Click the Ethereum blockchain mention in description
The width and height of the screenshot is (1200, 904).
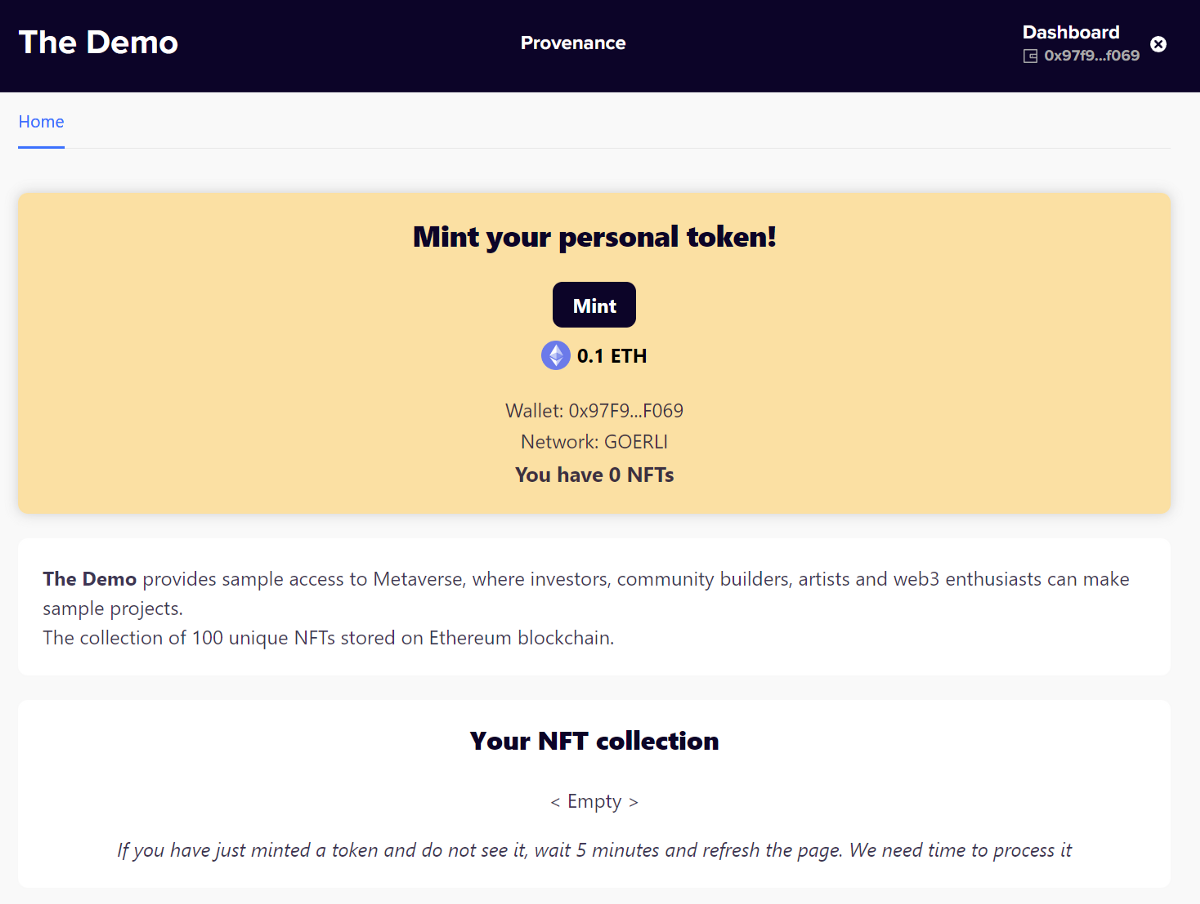(520, 637)
